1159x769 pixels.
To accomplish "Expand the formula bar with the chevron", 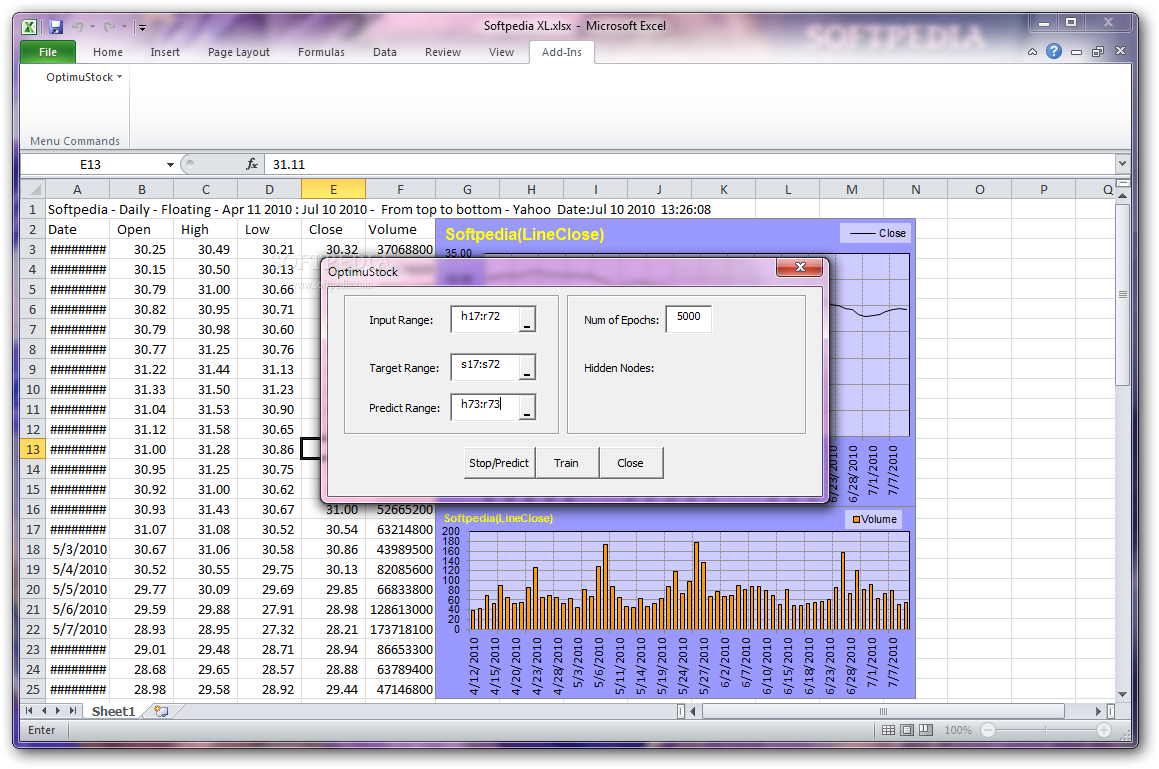I will (x=1122, y=163).
